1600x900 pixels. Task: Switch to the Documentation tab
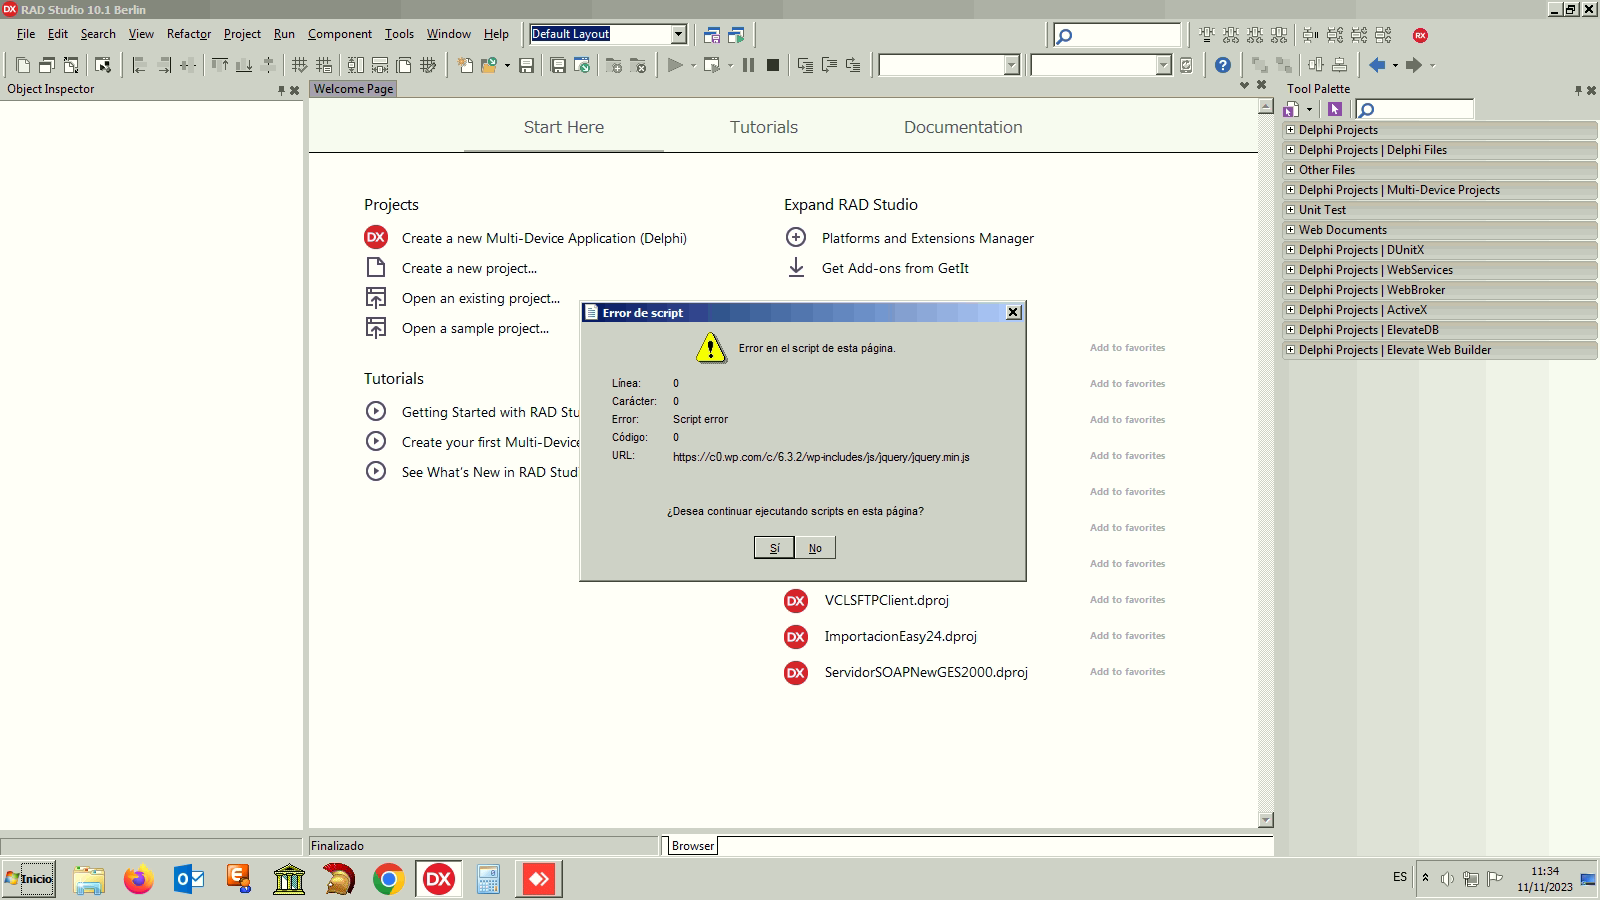(x=963, y=127)
